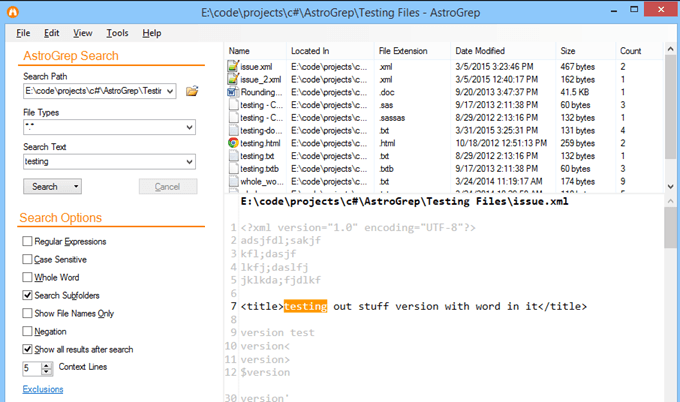Click the results list scroll up arrow
This screenshot has height=402, width=680.
pos(670,49)
